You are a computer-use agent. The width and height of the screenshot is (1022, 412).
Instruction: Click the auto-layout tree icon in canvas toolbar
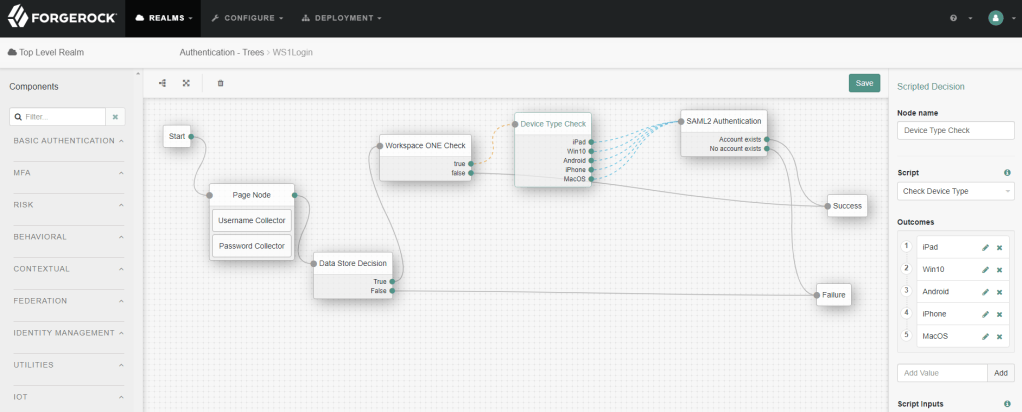pyautogui.click(x=162, y=83)
